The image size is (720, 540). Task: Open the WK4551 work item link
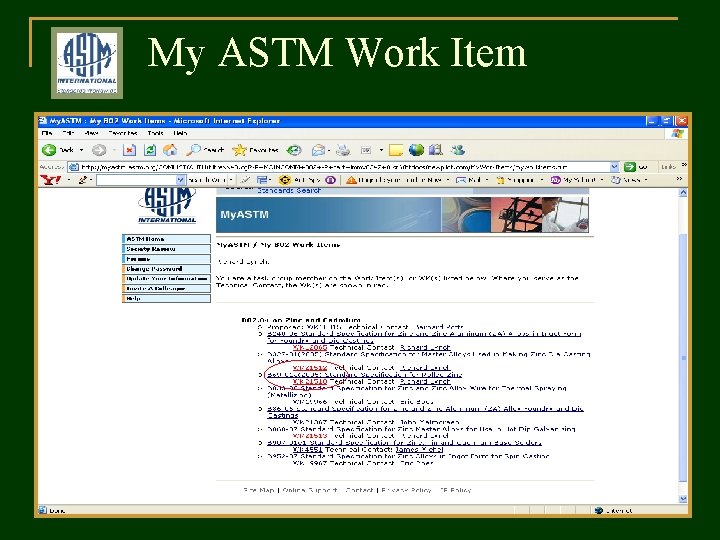click(x=308, y=450)
